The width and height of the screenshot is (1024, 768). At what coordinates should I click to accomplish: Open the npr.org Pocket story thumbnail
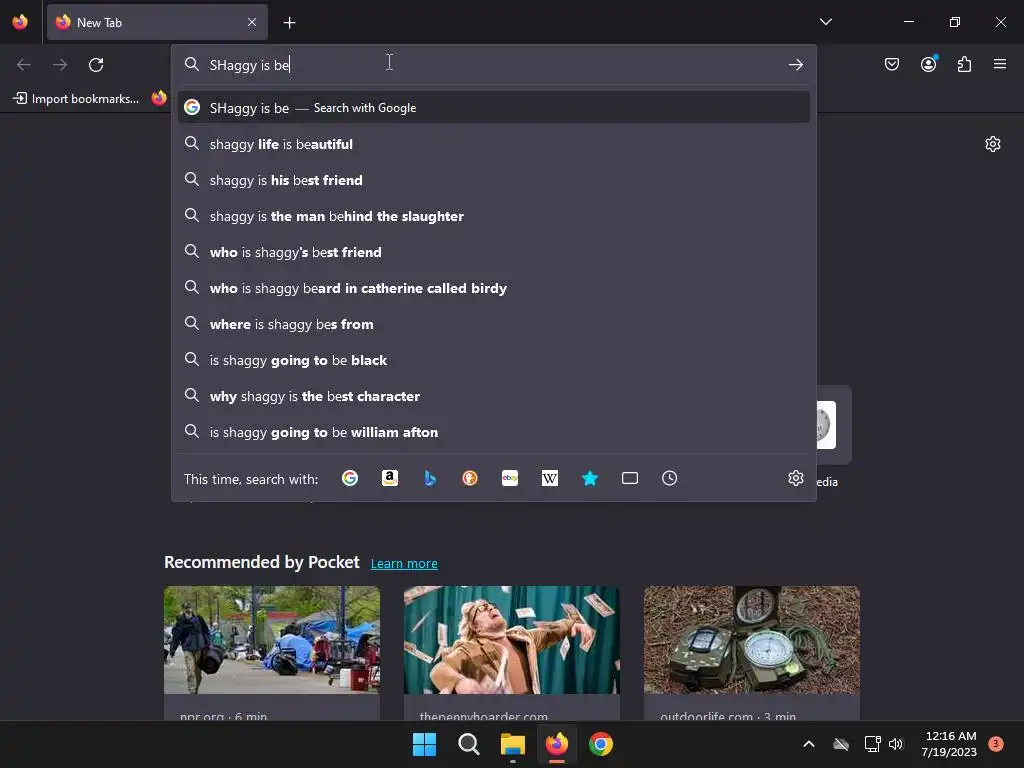(272, 640)
